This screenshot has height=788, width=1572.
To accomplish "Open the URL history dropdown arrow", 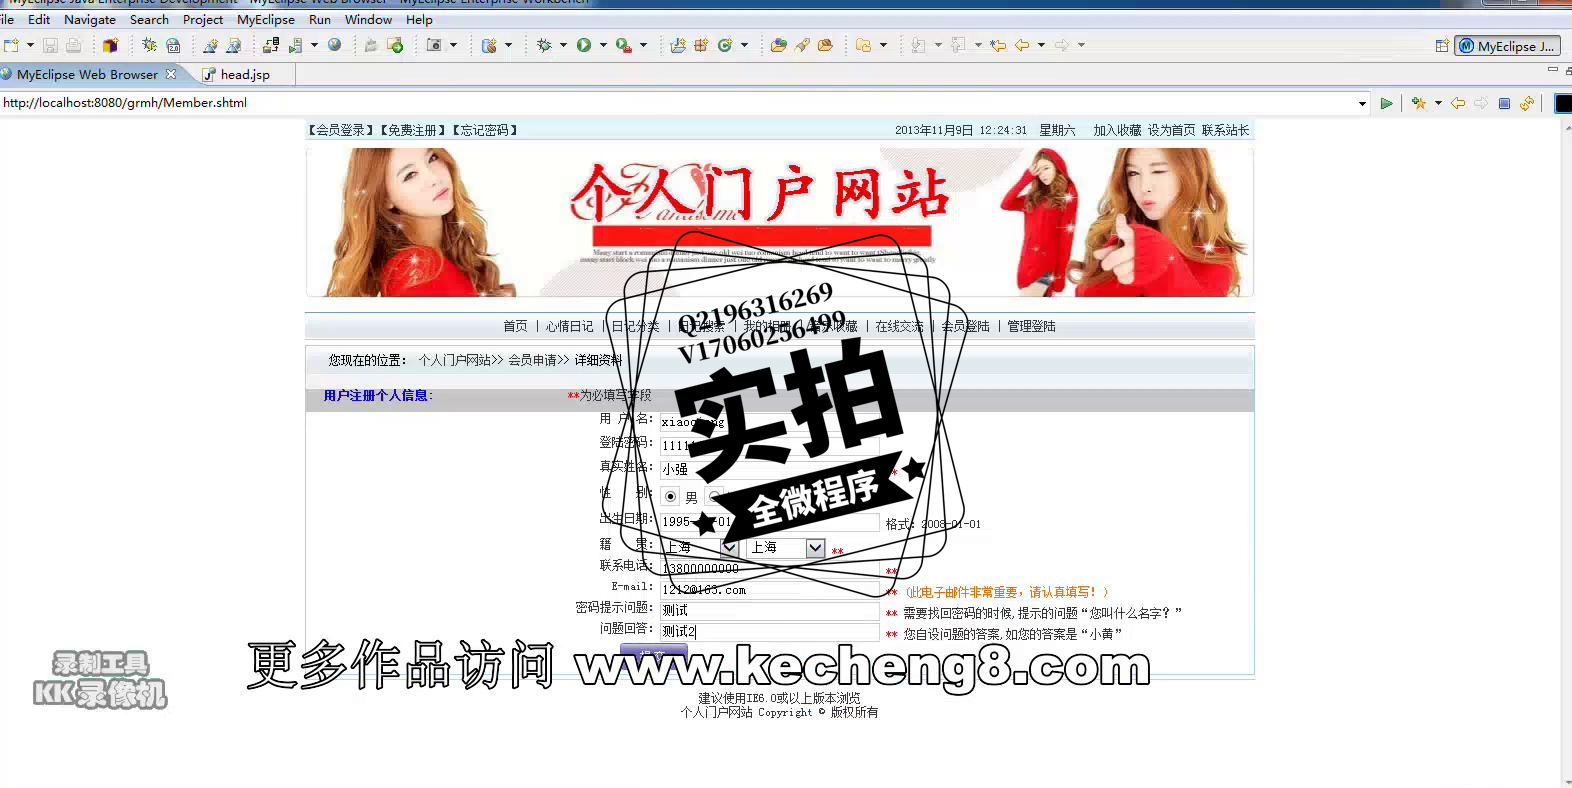I will 1362,103.
